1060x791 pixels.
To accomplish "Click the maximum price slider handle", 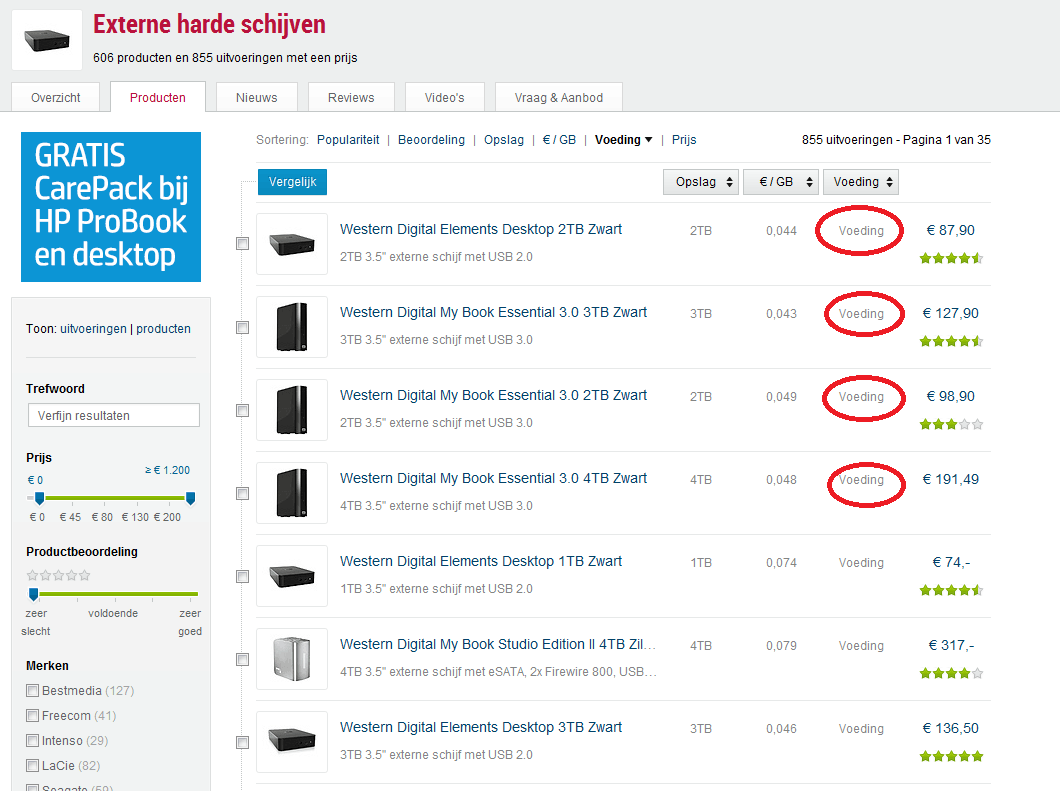I will click(x=191, y=498).
